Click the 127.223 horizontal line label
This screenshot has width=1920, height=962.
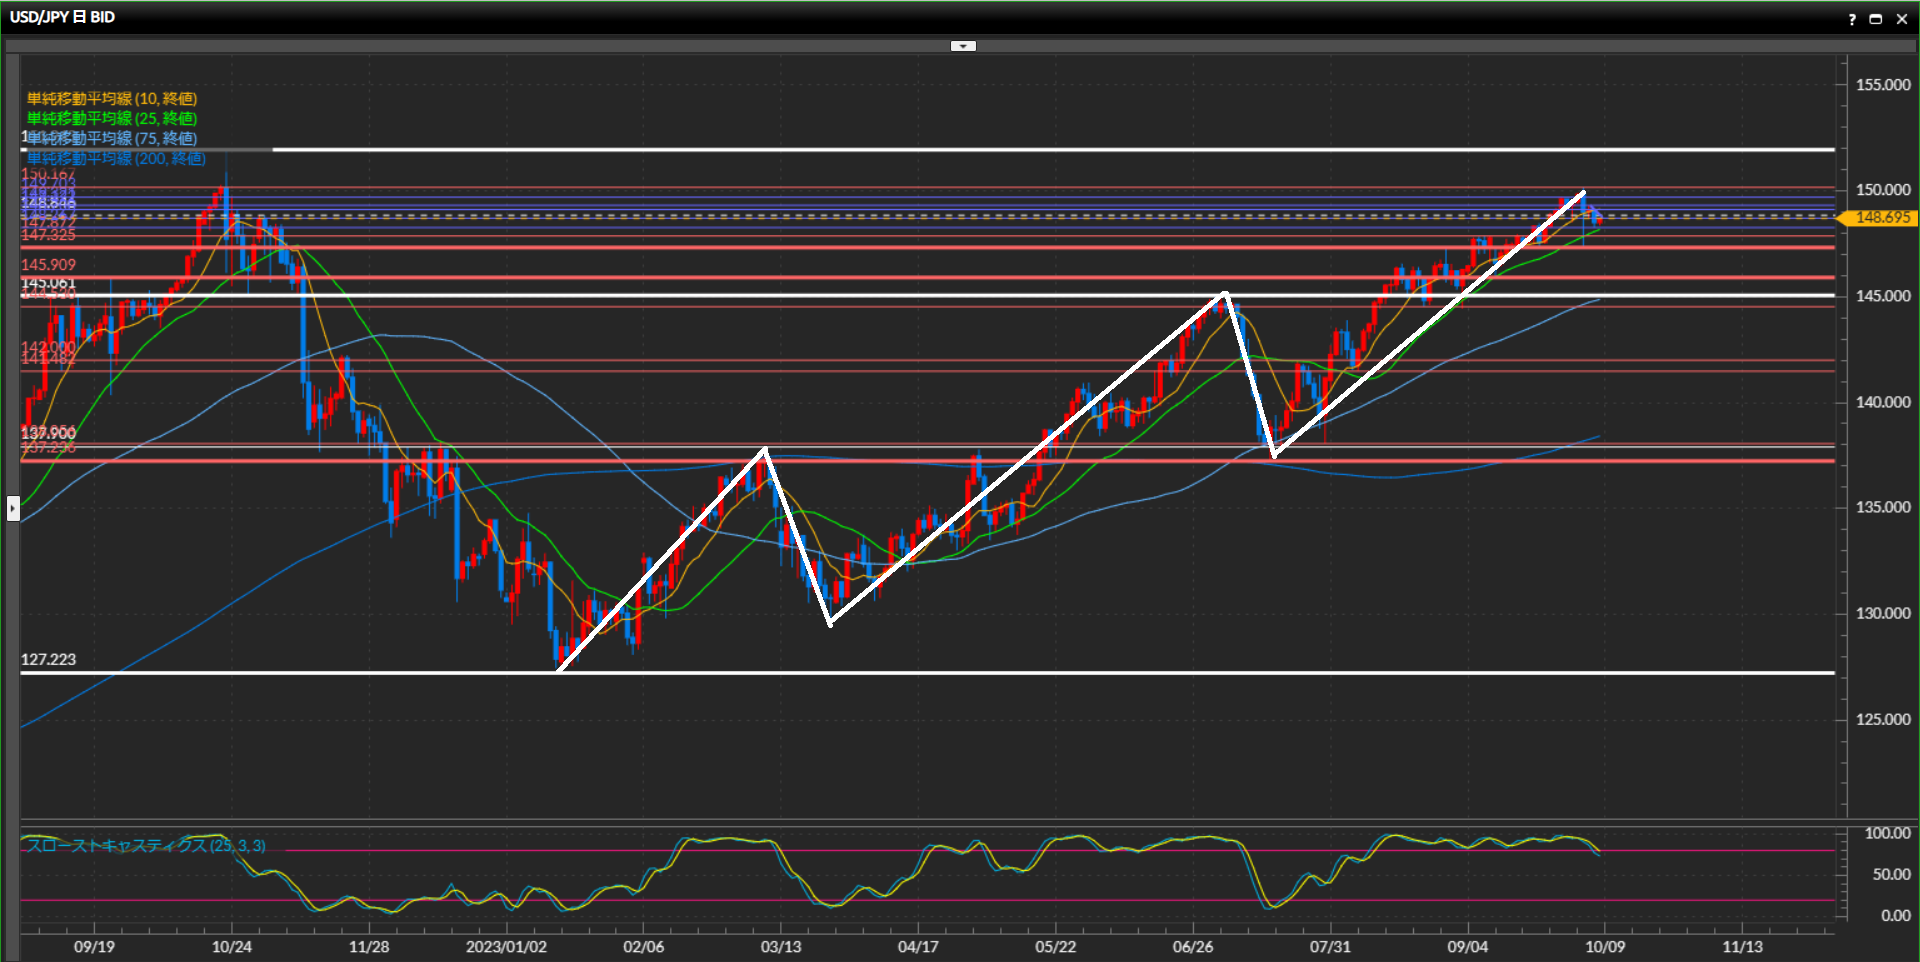tap(48, 659)
